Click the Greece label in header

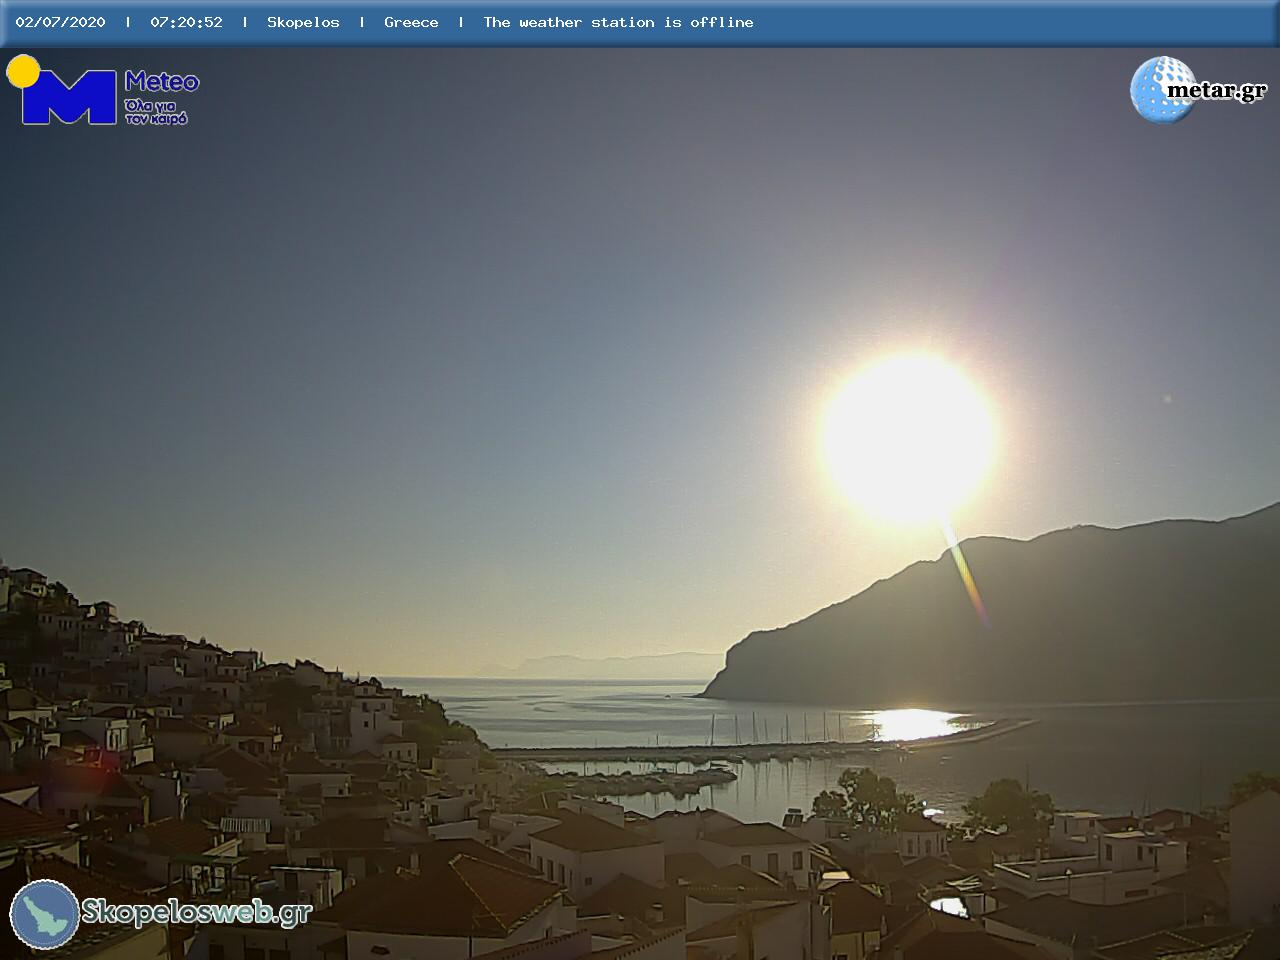411,22
